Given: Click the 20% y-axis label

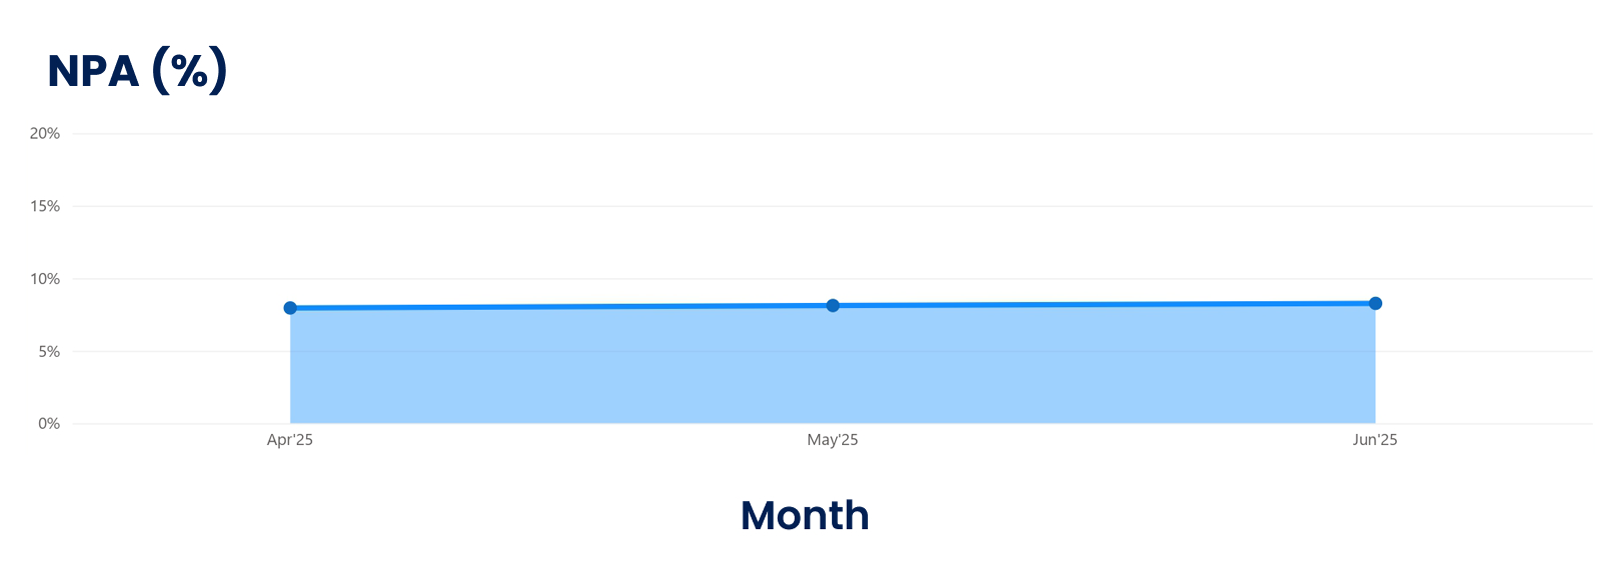Looking at the screenshot, I should point(45,133).
